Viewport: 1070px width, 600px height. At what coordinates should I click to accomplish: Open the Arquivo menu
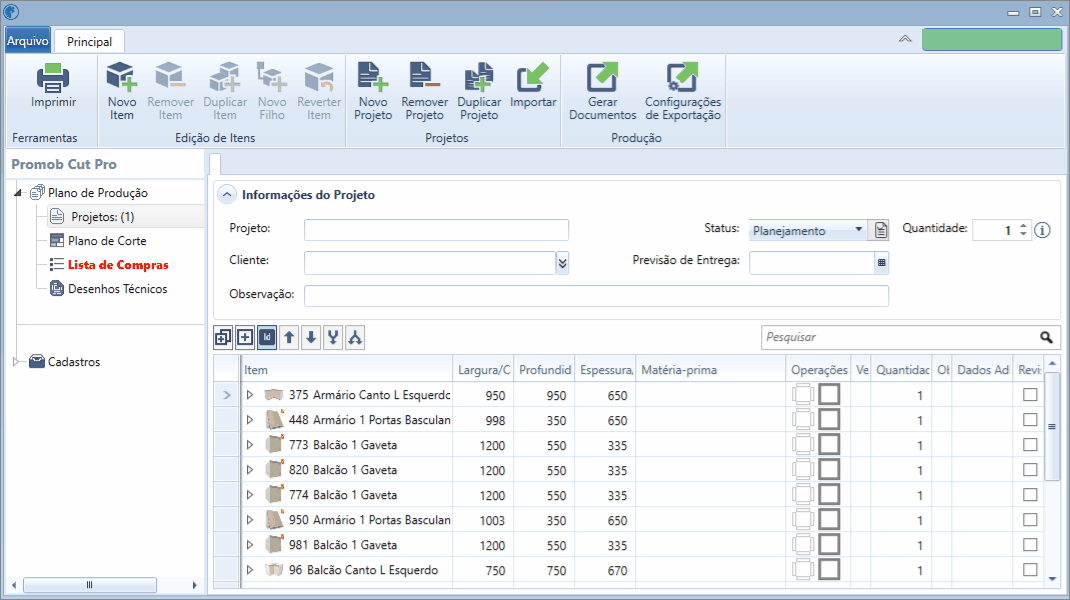(28, 41)
